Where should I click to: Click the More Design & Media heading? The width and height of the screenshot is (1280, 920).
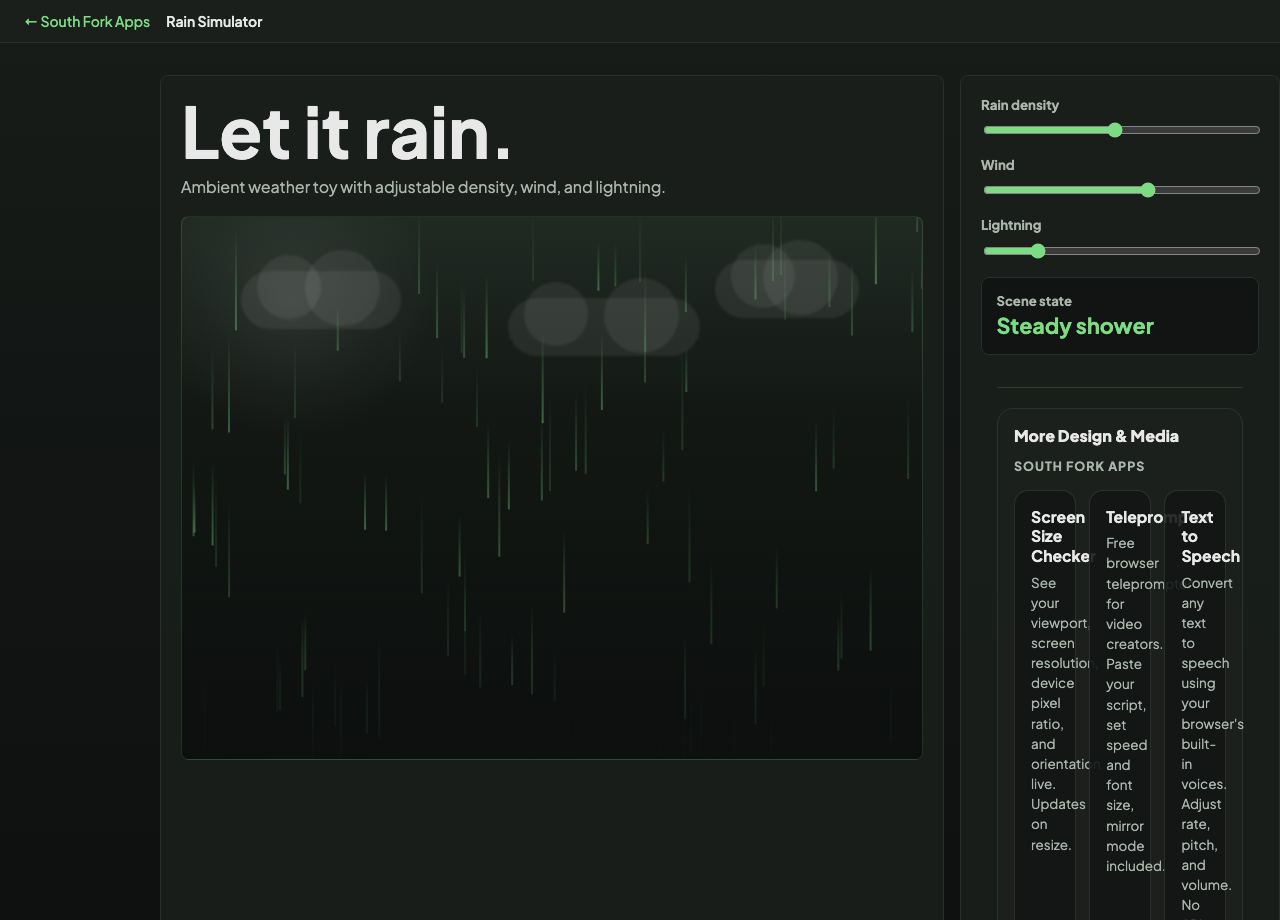pos(1096,436)
